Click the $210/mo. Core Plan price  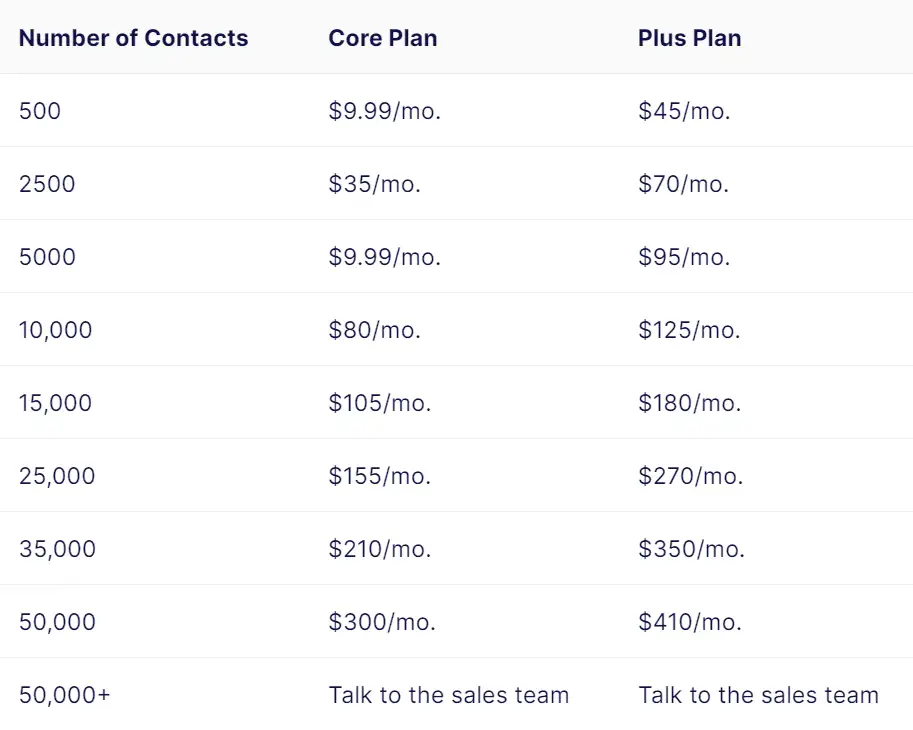click(x=380, y=549)
